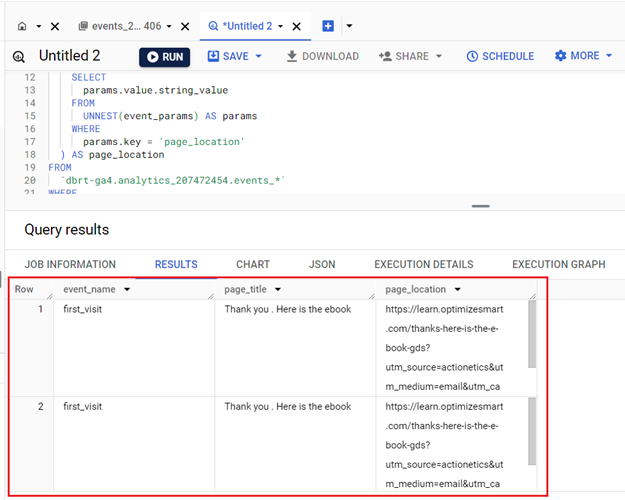Open the EXECUTION GRAPH tab

[559, 264]
